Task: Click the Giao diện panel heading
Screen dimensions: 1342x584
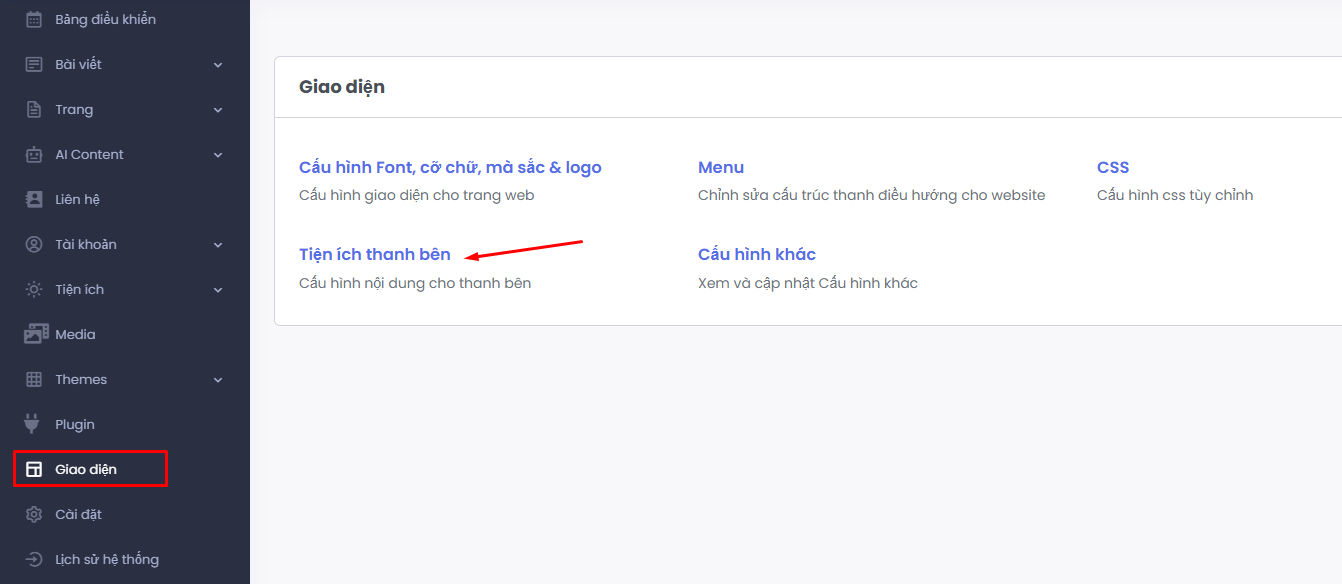Action: point(342,87)
